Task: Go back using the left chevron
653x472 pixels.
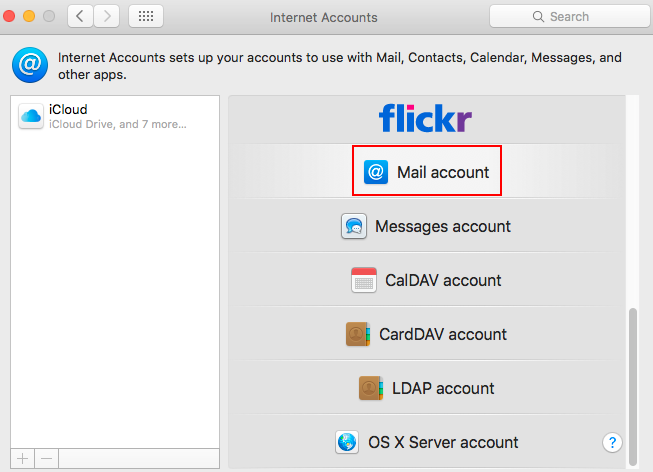Action: point(80,16)
